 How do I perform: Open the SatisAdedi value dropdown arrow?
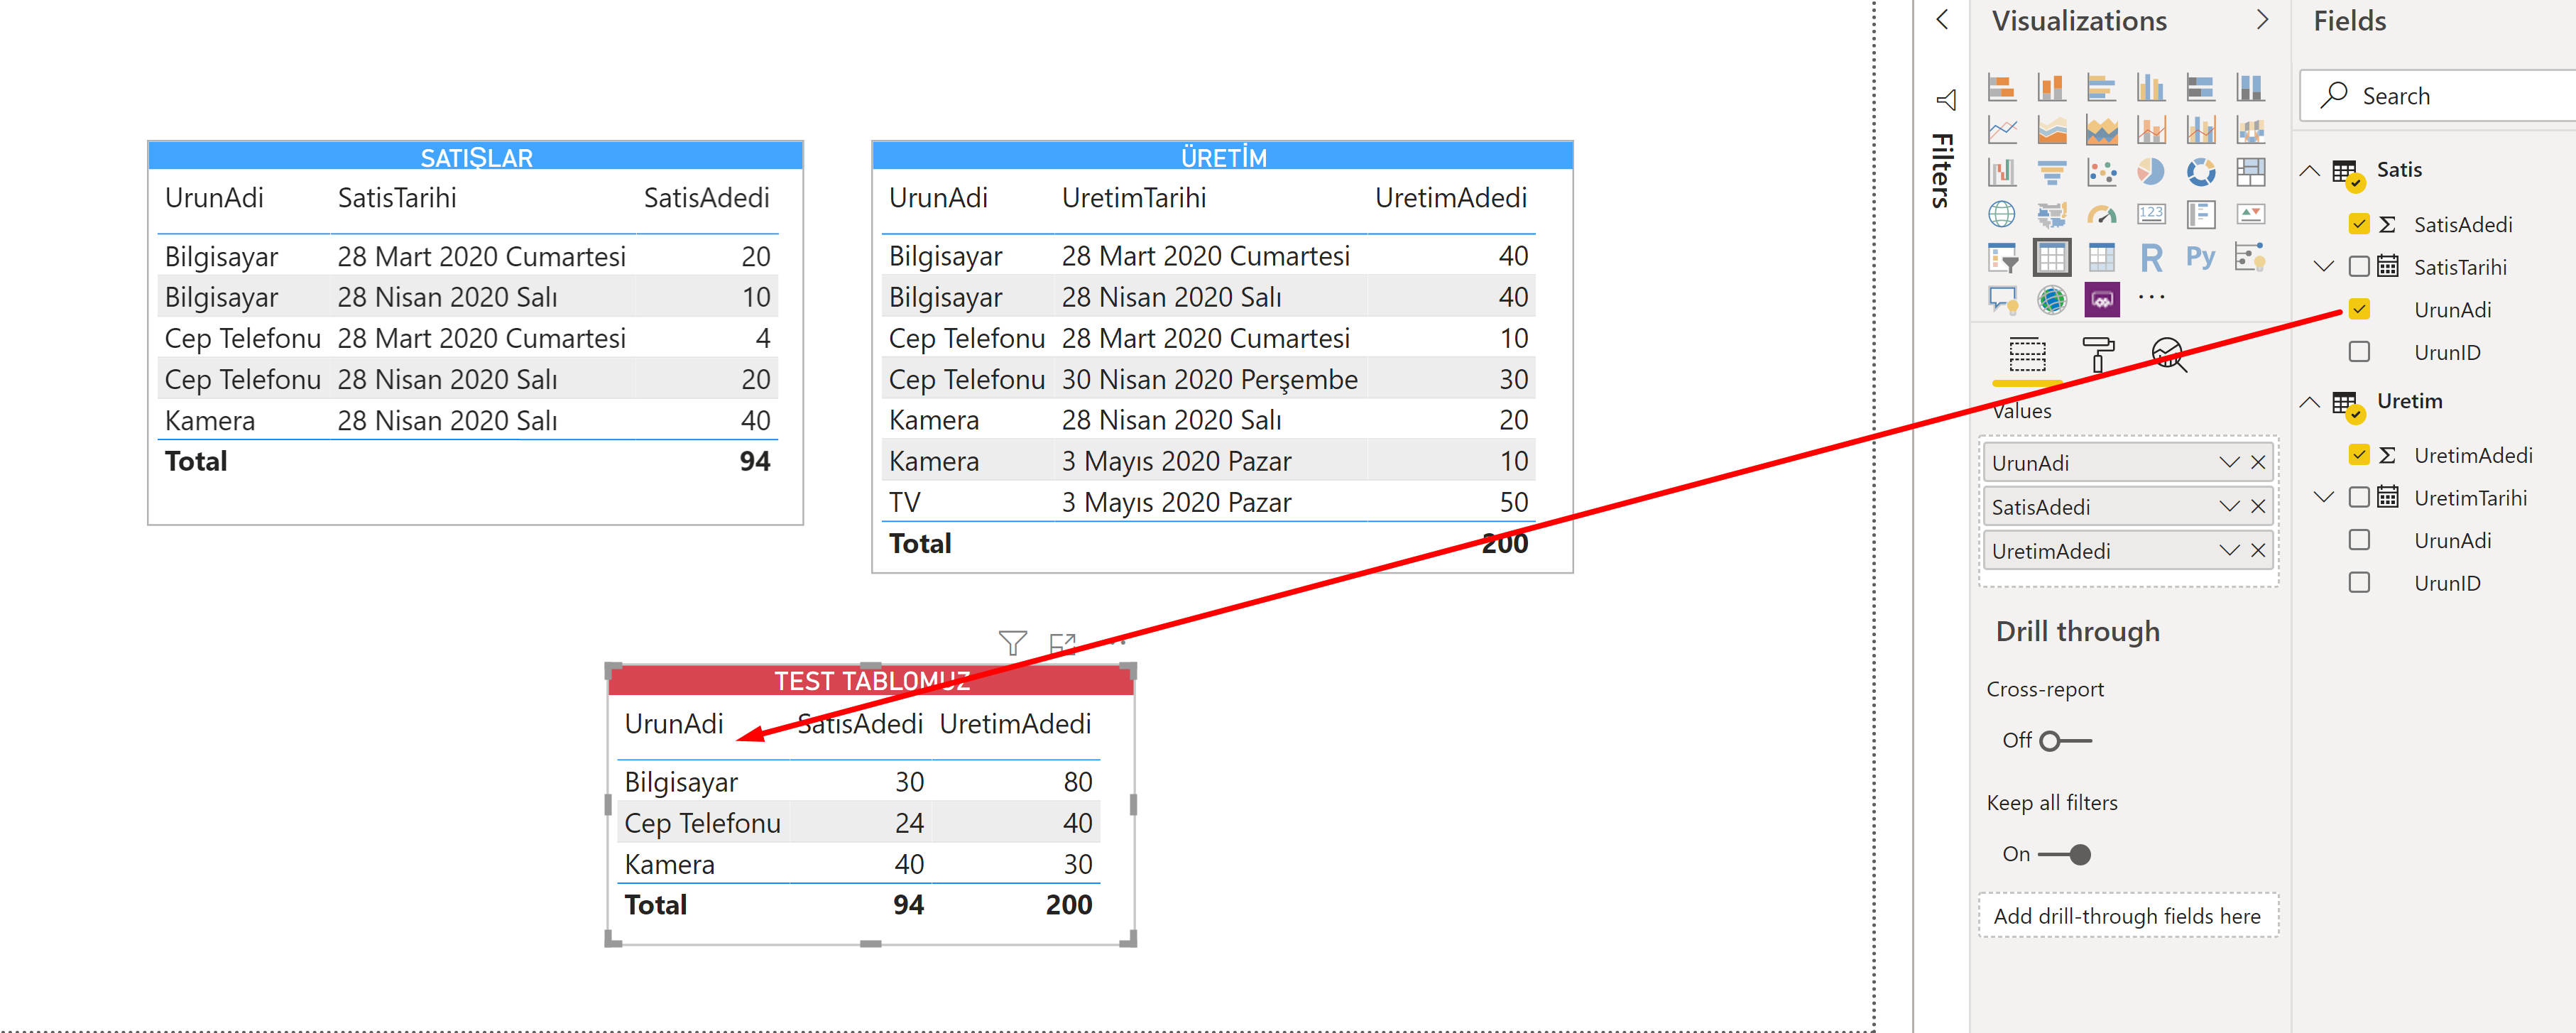pos(2229,507)
